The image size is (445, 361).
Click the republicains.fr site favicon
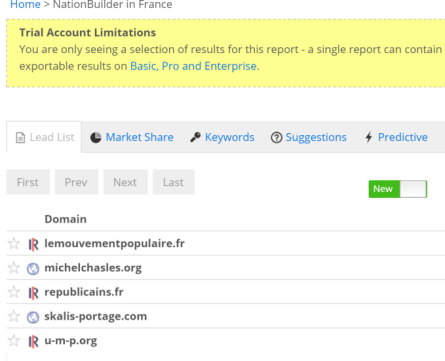click(x=33, y=293)
